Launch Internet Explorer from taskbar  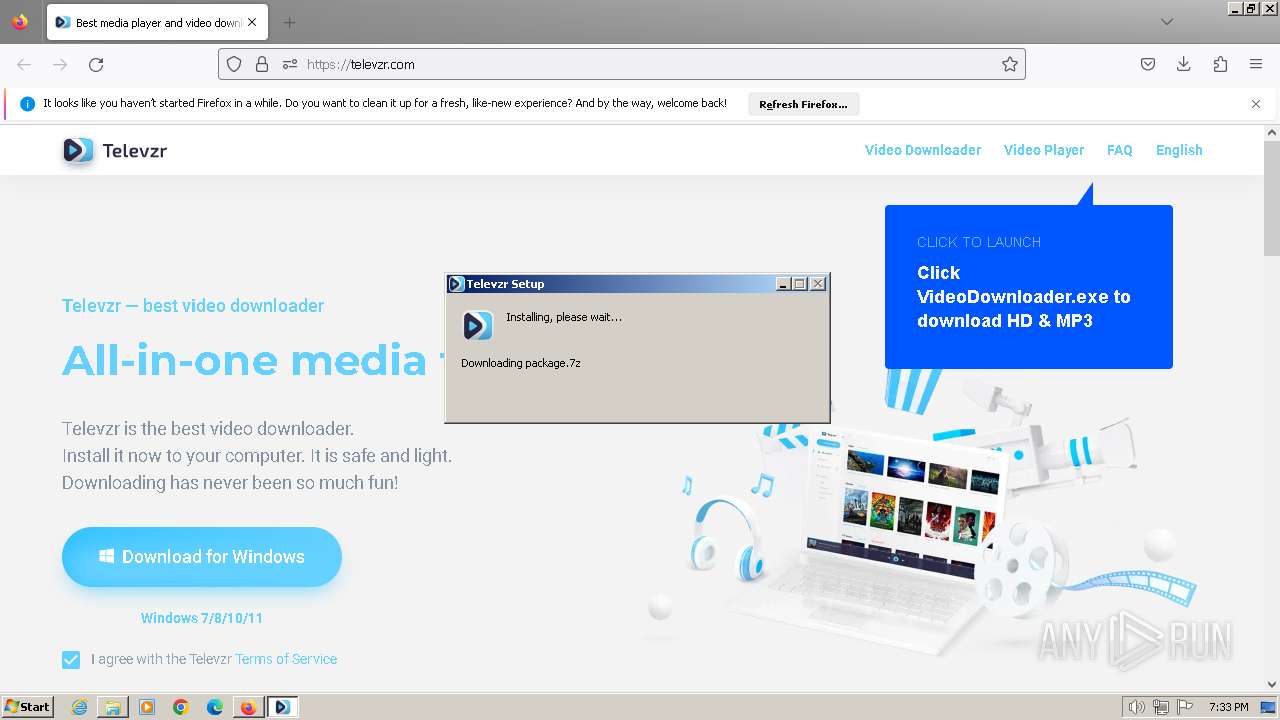tap(80, 707)
